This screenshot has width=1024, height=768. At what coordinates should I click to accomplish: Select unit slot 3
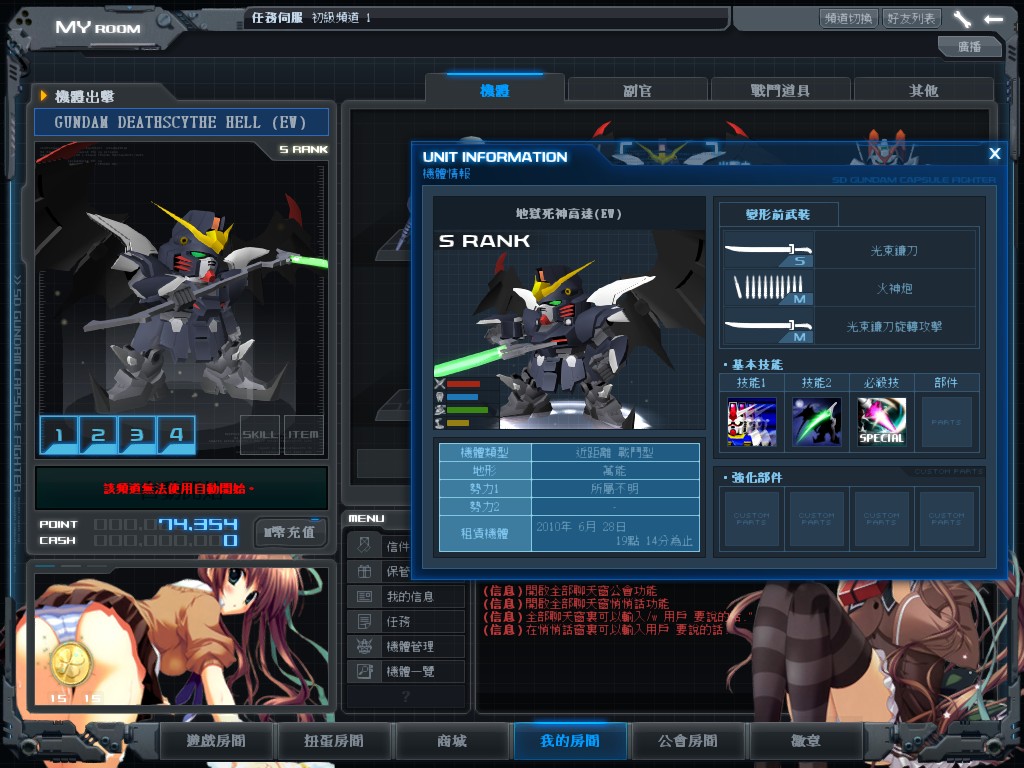tap(137, 434)
